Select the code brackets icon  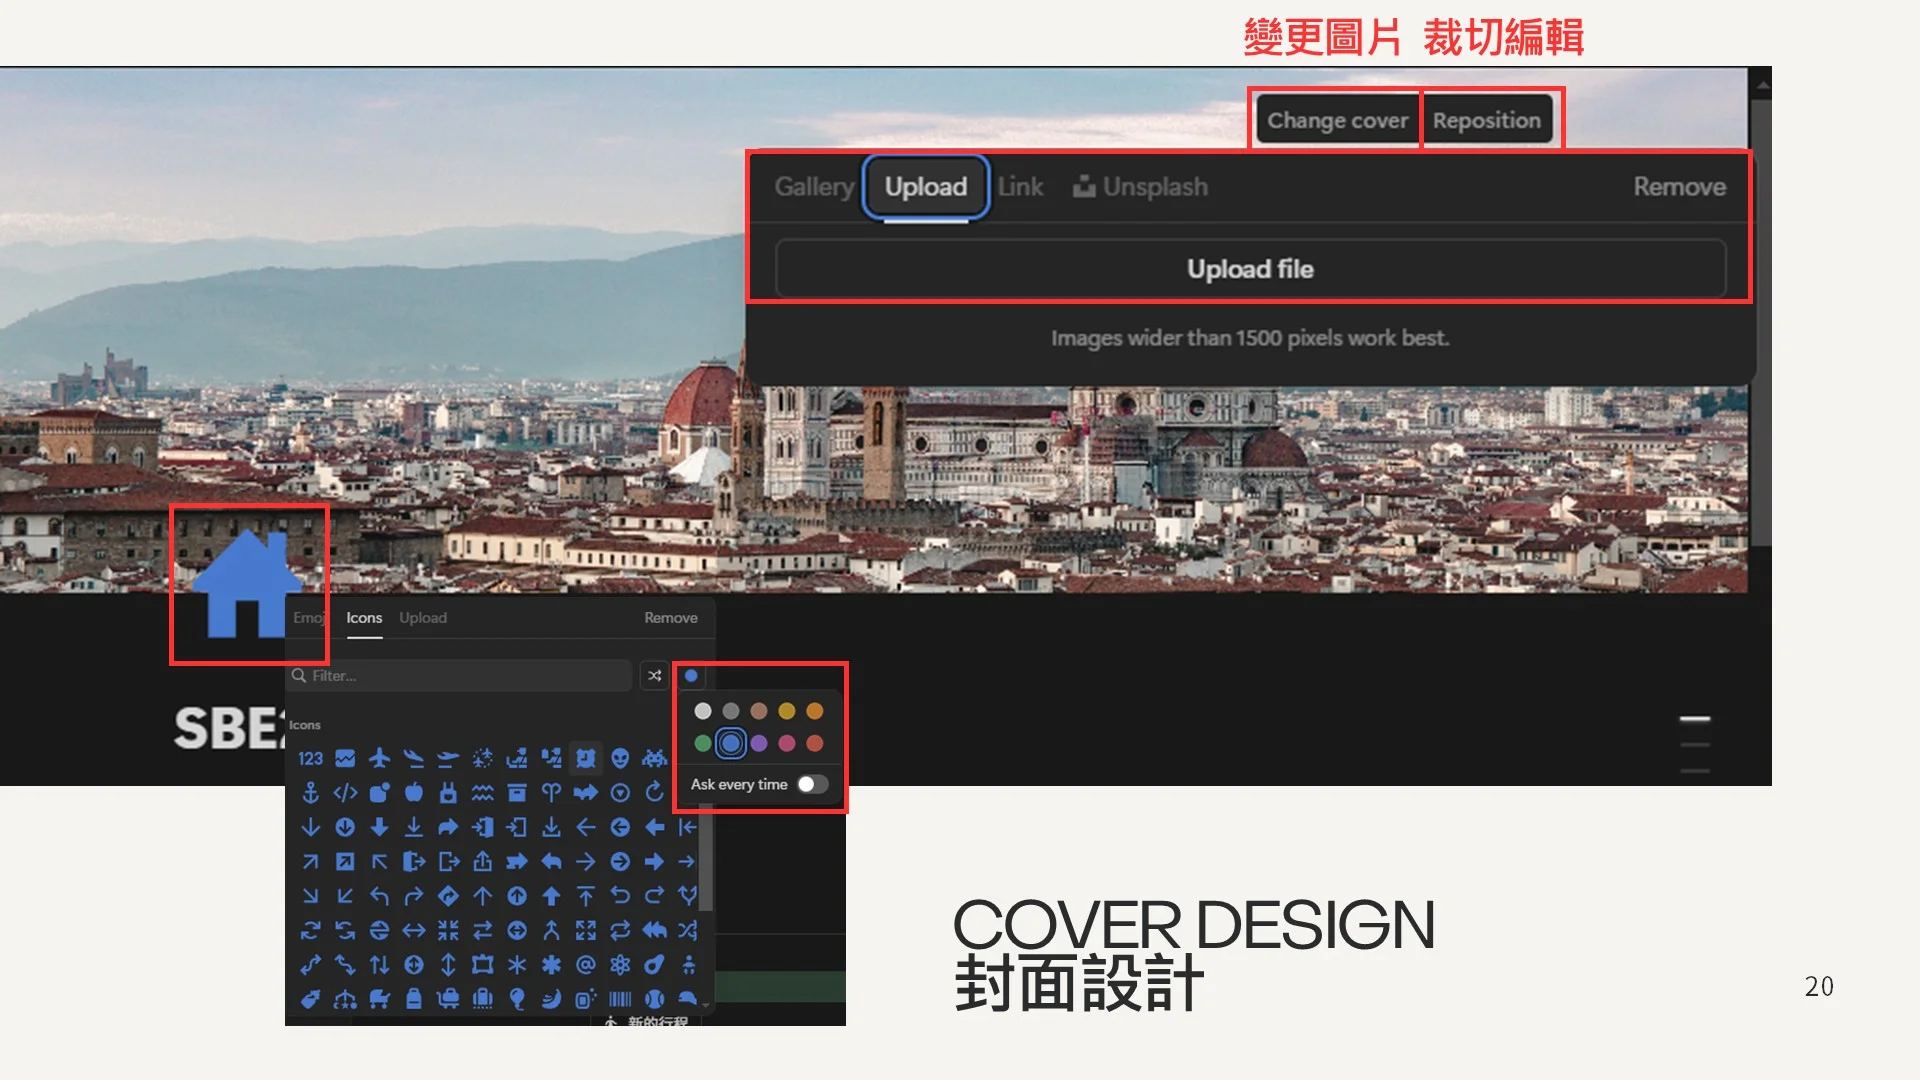pyautogui.click(x=345, y=793)
